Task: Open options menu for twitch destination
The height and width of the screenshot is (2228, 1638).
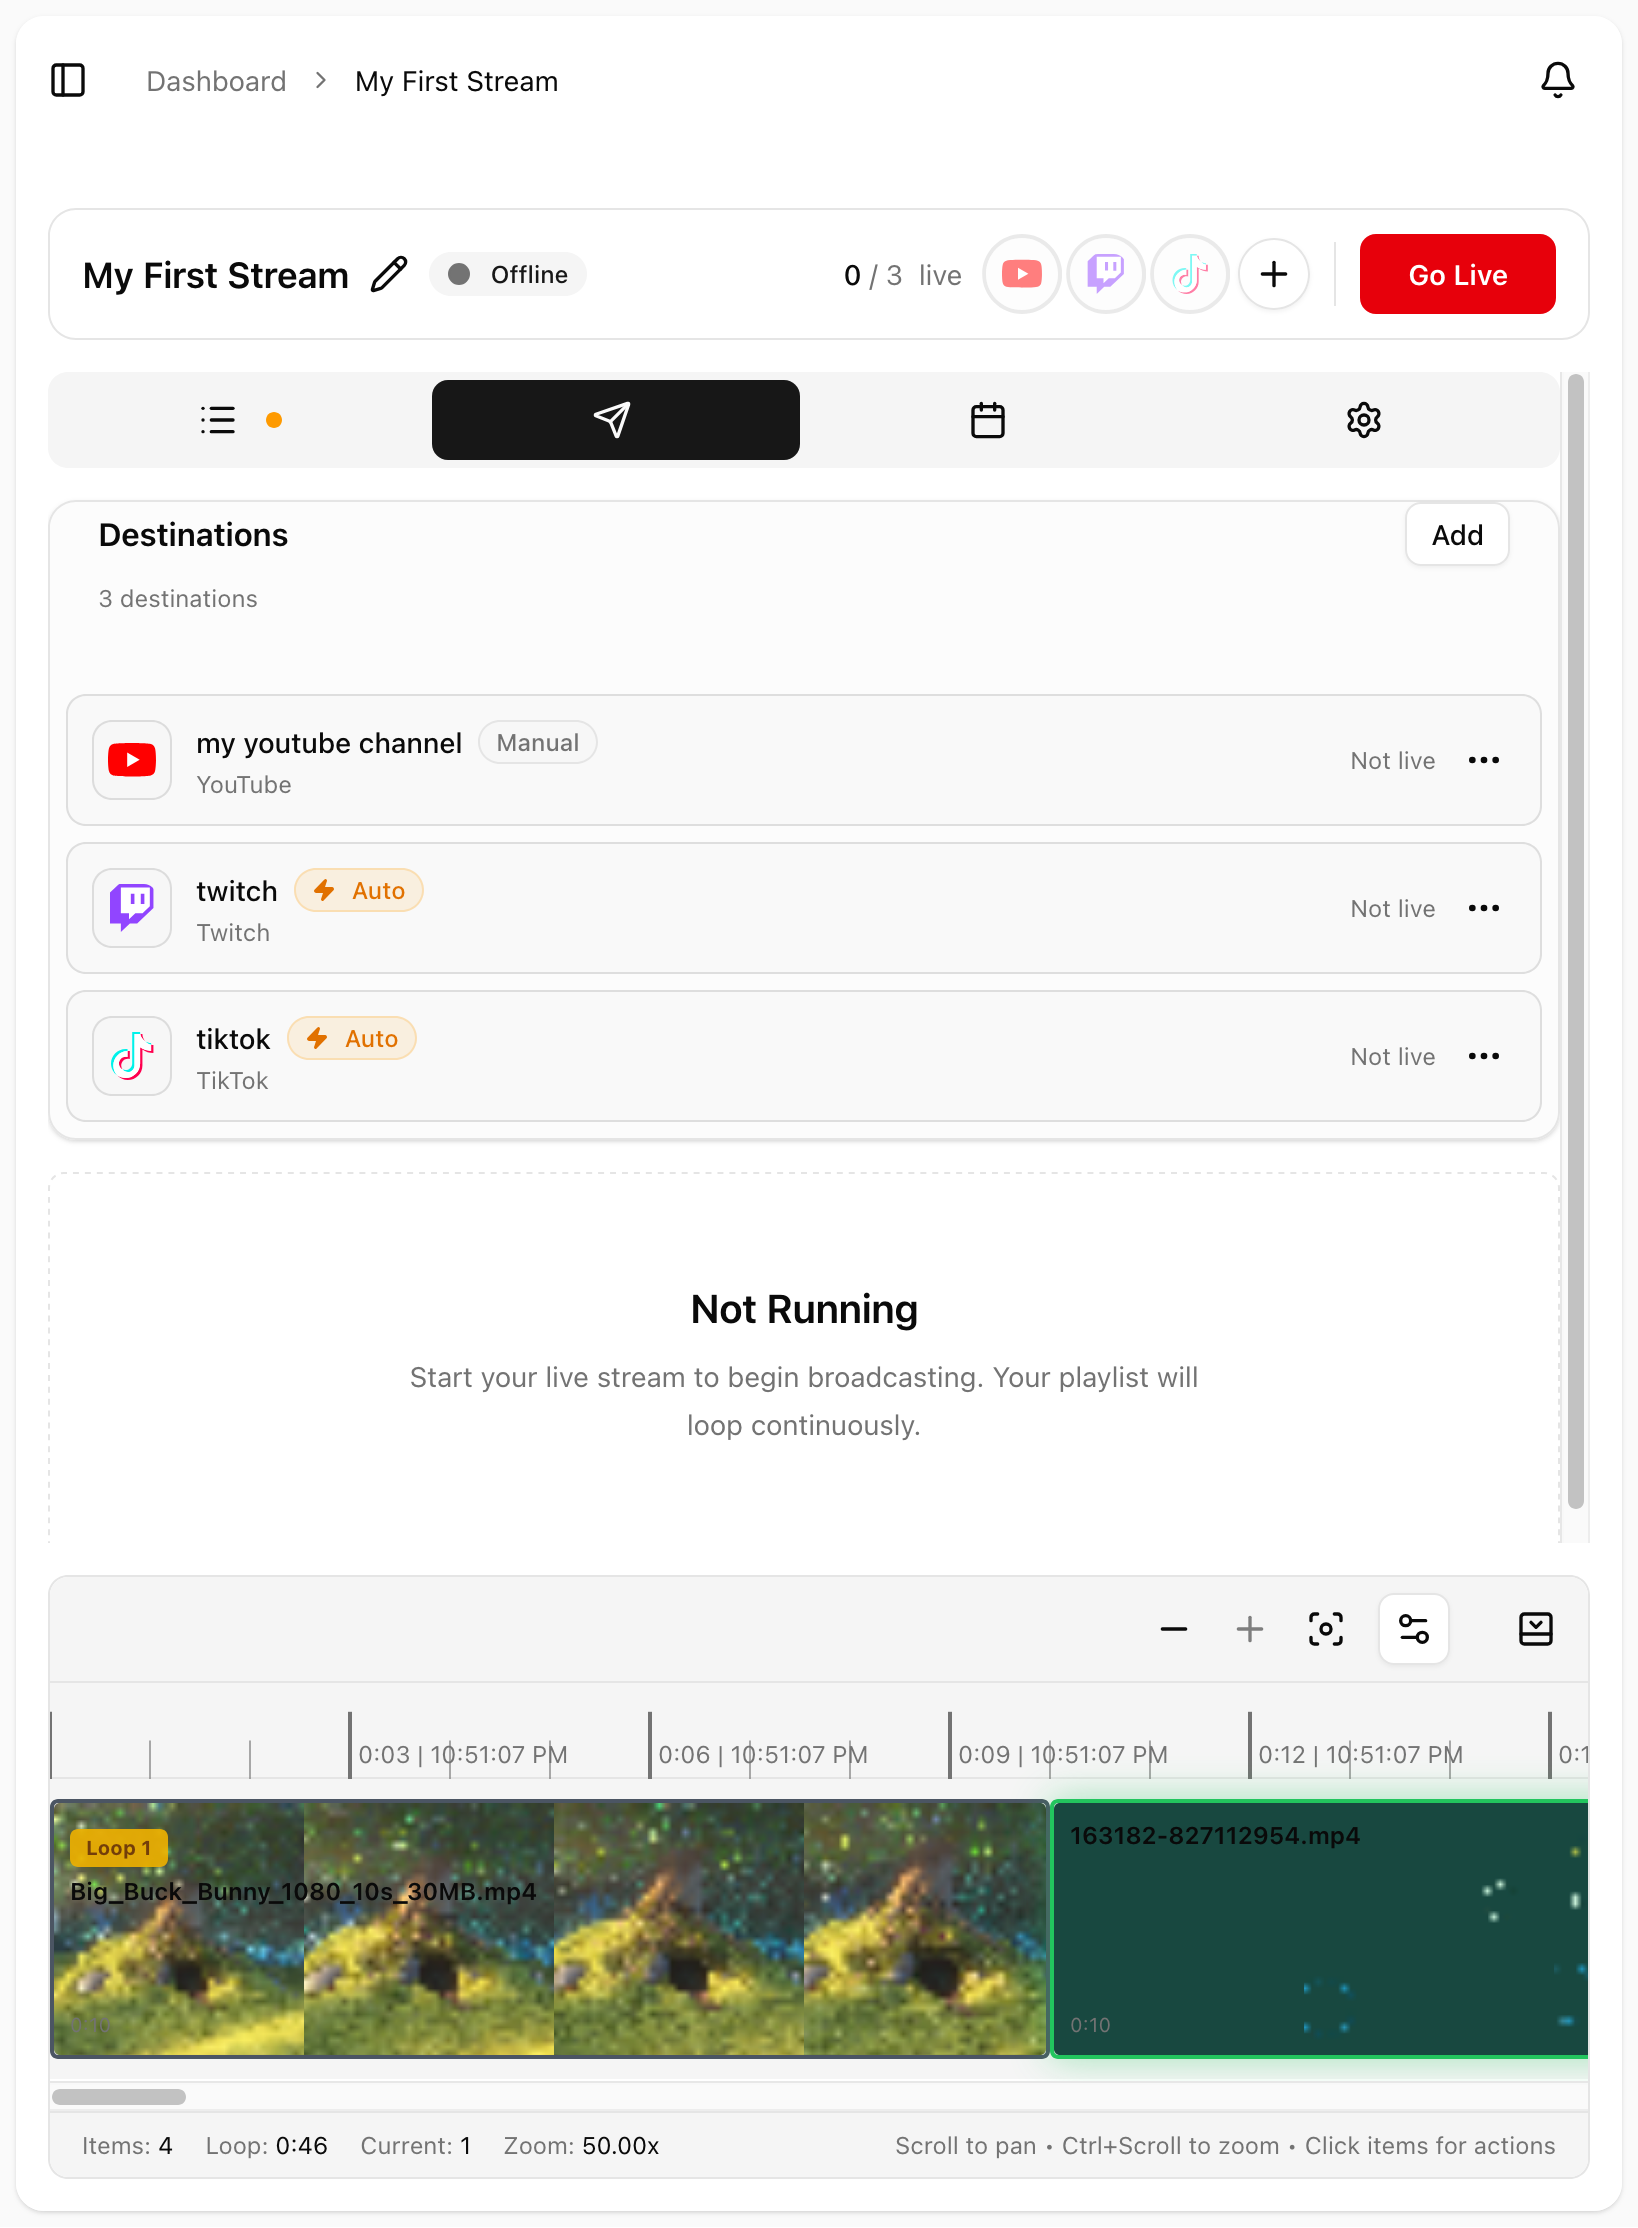Action: click(1483, 908)
